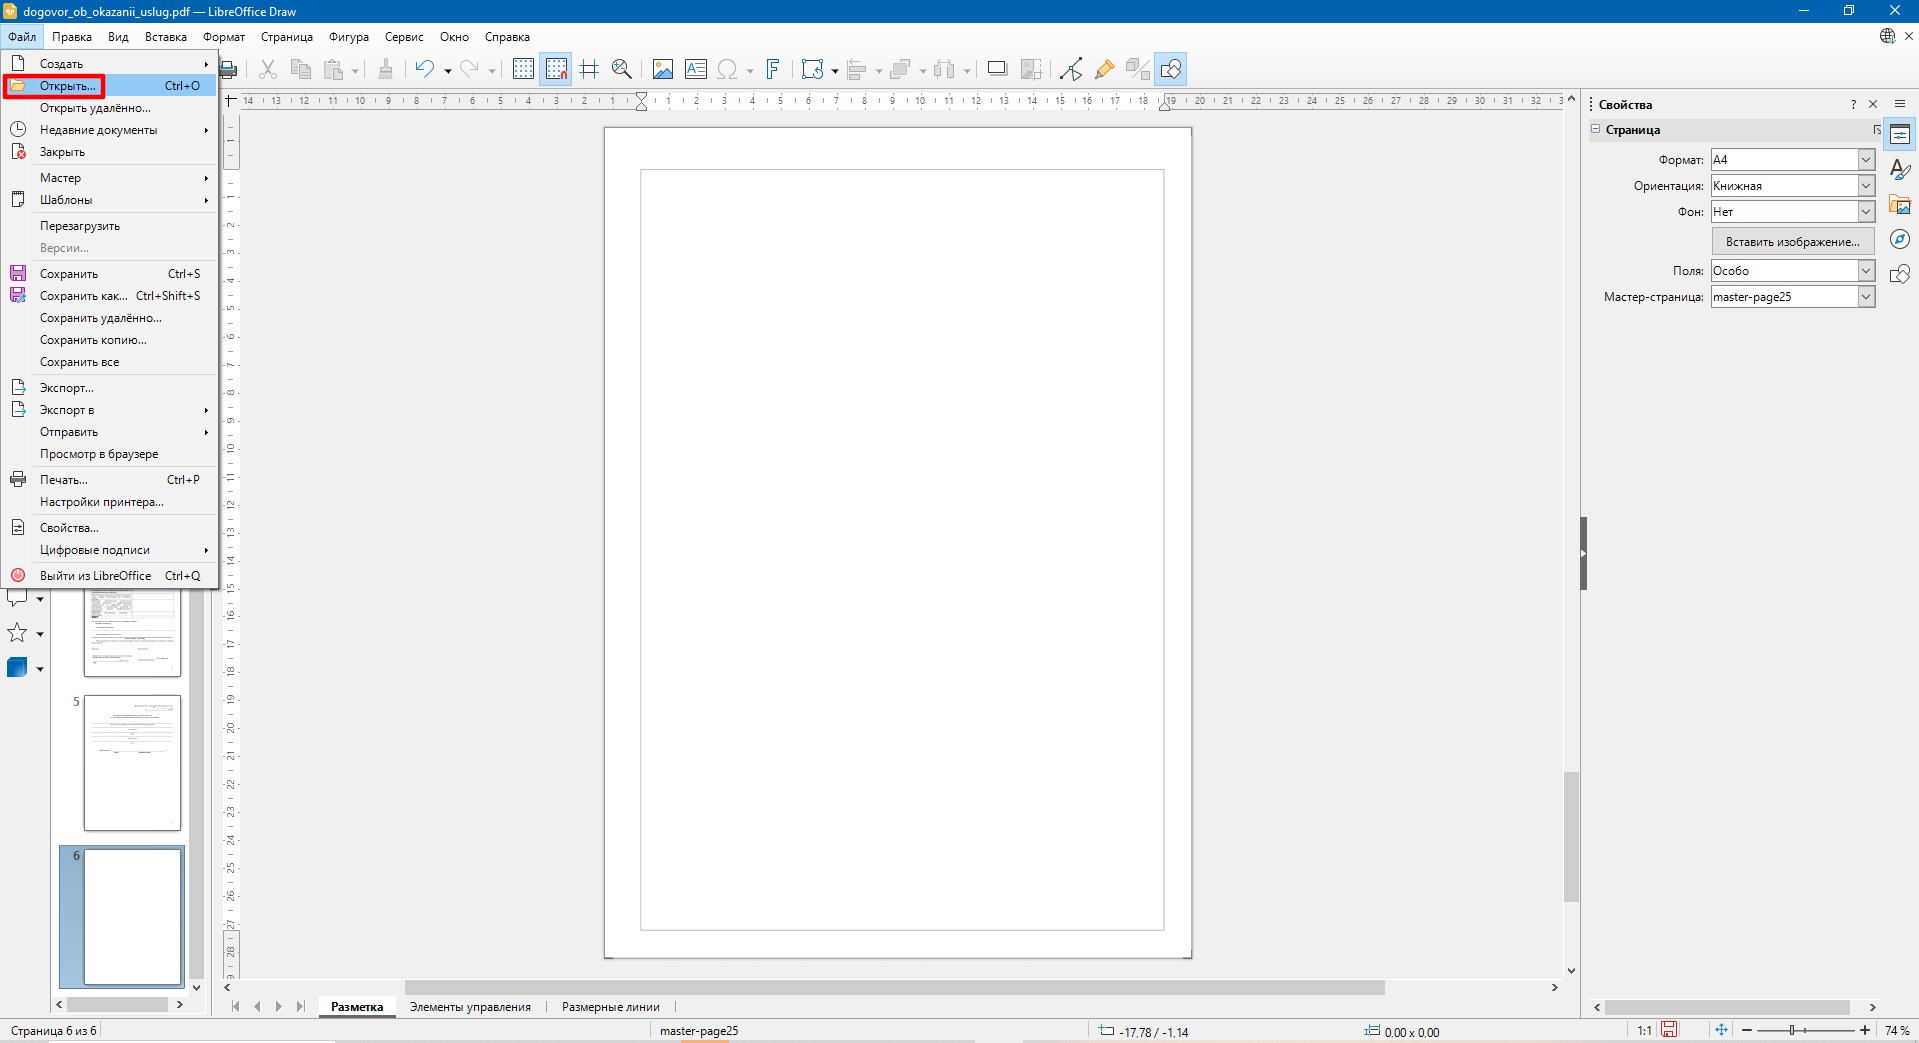Toggle Show Draw Functions icon
The image size is (1919, 1043).
point(1171,69)
